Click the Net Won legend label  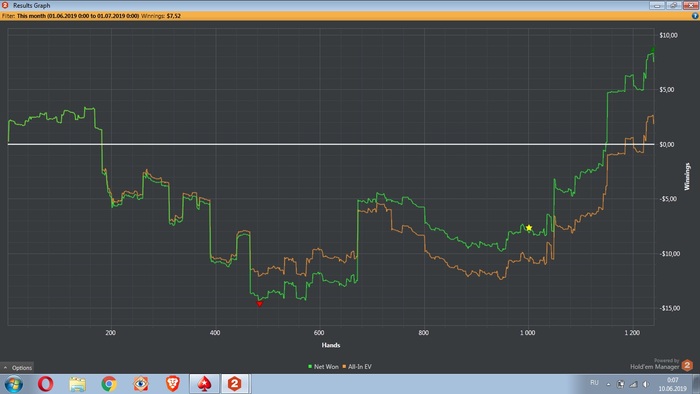(326, 367)
